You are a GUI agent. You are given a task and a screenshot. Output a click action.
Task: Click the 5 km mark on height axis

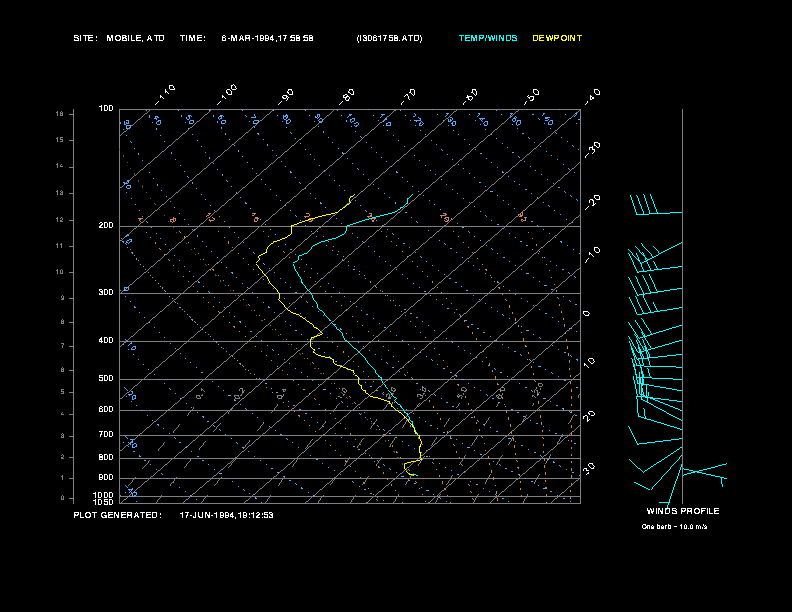pos(63,392)
